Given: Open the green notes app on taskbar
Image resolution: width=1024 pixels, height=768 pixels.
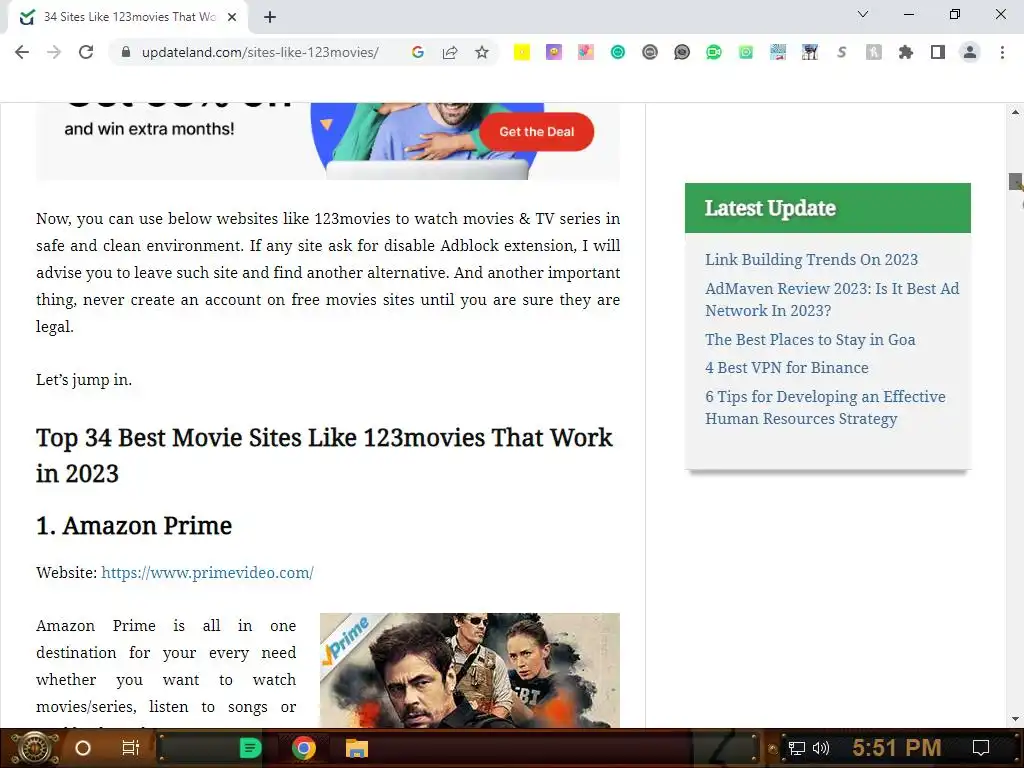Looking at the screenshot, I should [250, 748].
